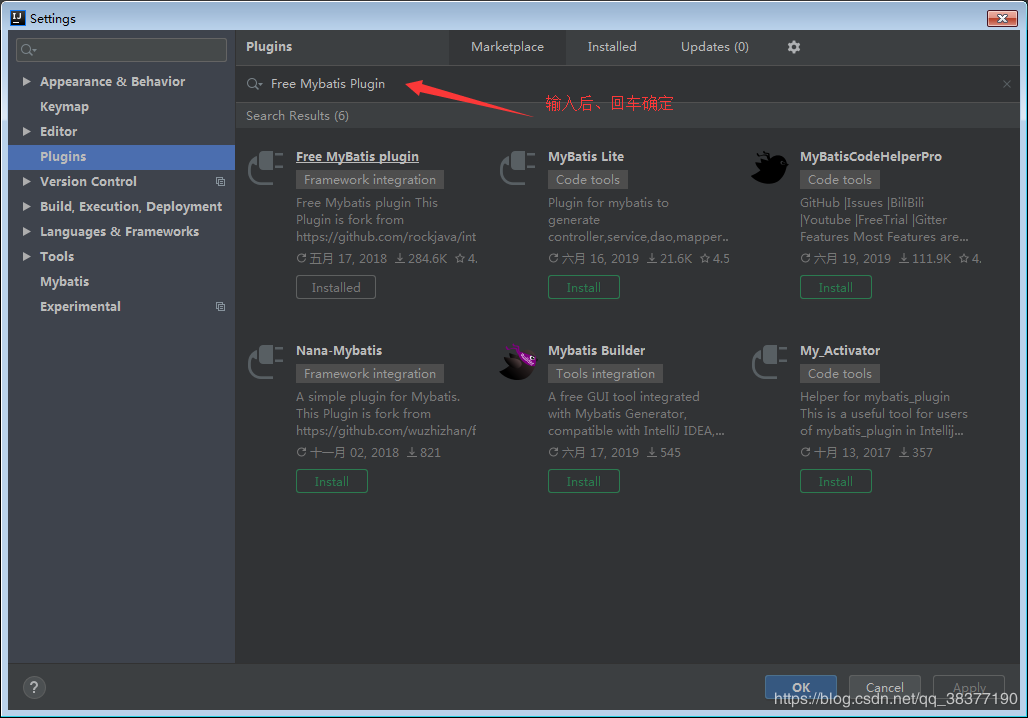Screen dimensions: 1028x718
Task: Click the Plugins heading text
Action: click(269, 47)
